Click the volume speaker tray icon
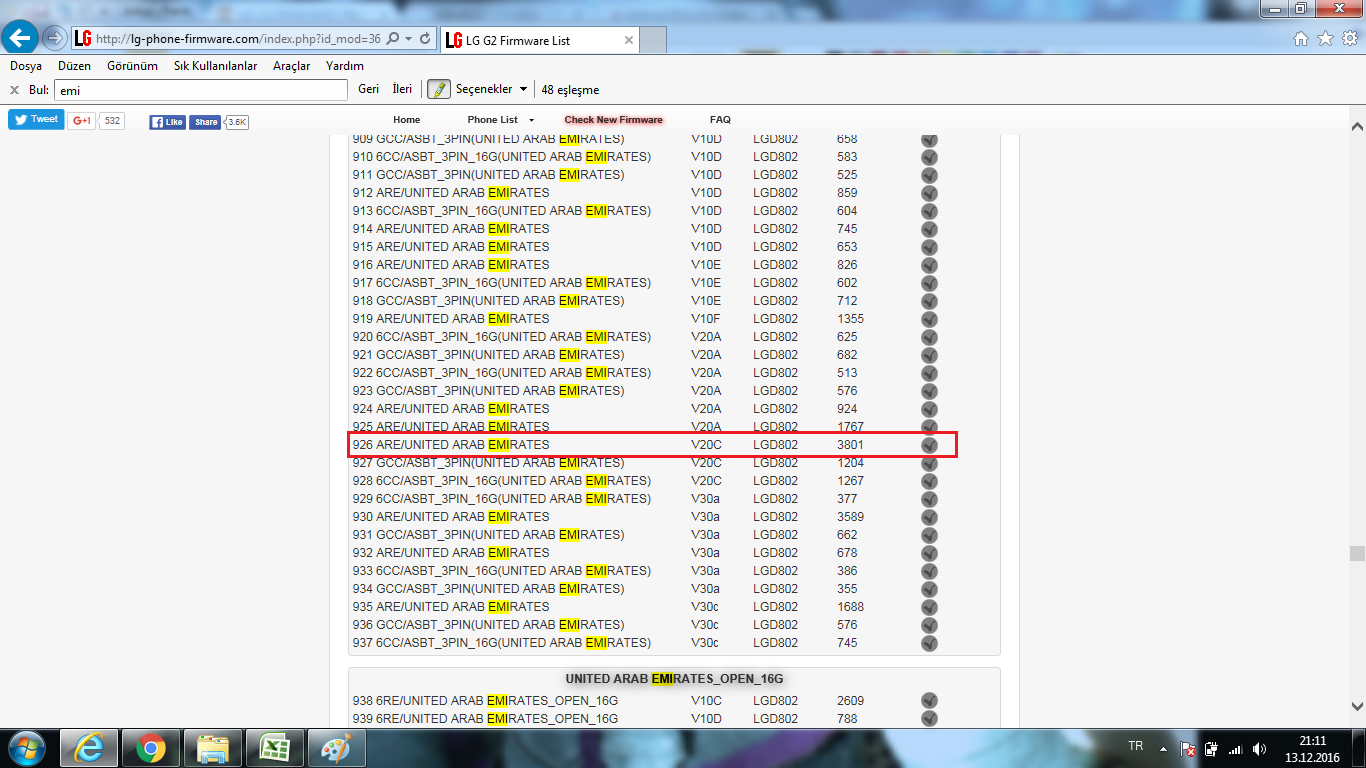The width and height of the screenshot is (1366, 768). coord(1259,748)
